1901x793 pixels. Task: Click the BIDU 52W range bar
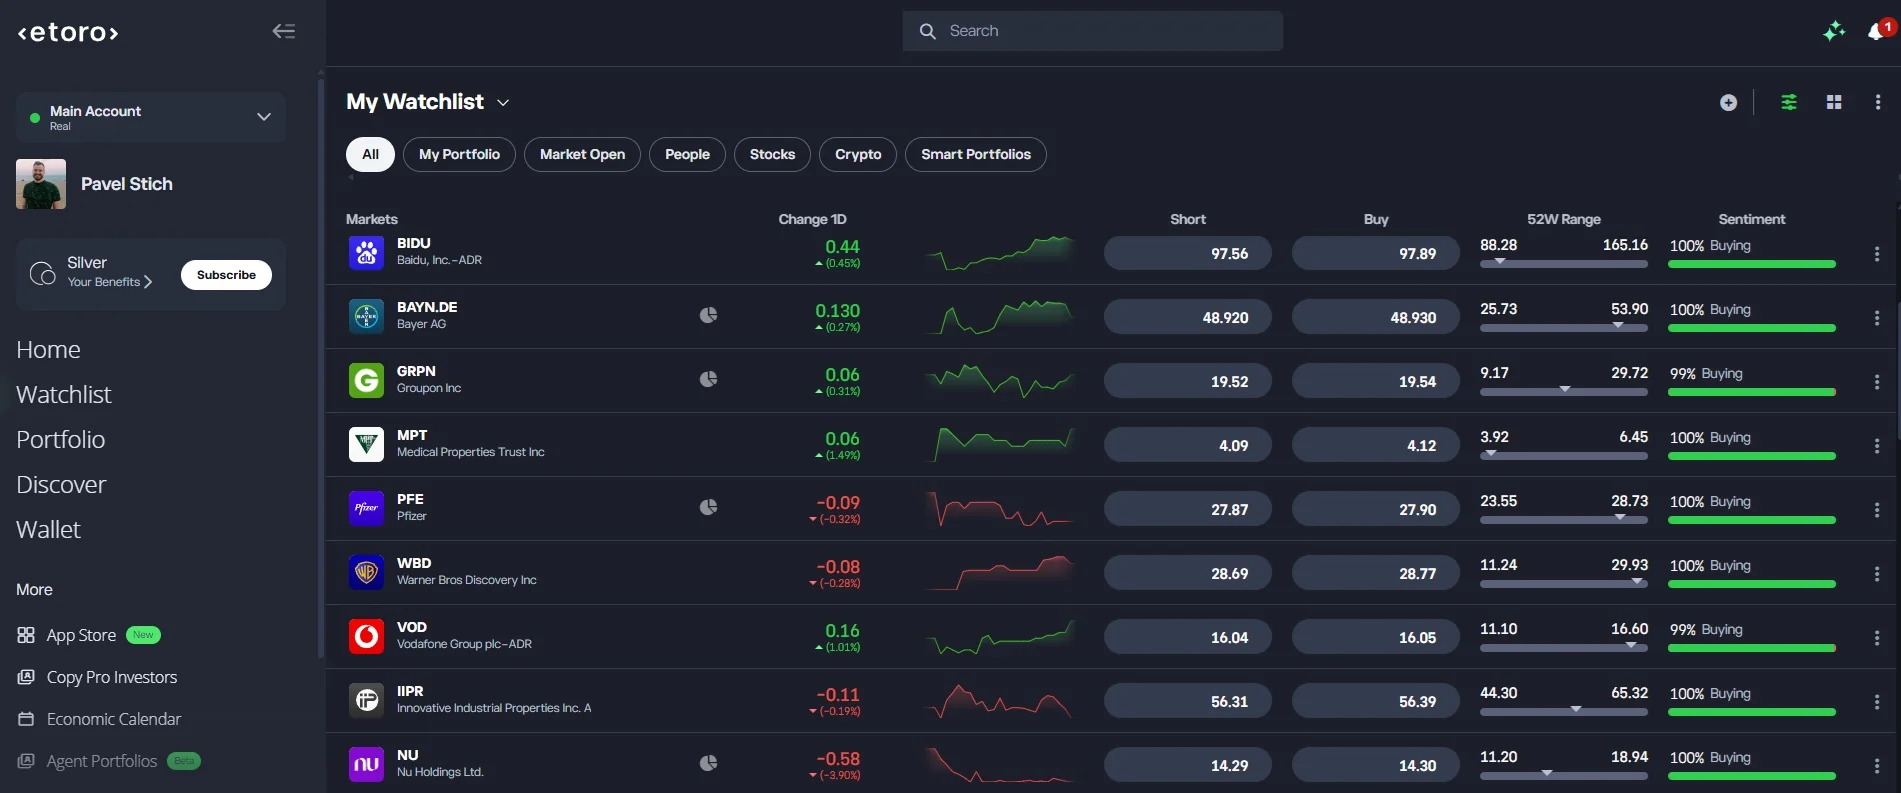(x=1564, y=264)
